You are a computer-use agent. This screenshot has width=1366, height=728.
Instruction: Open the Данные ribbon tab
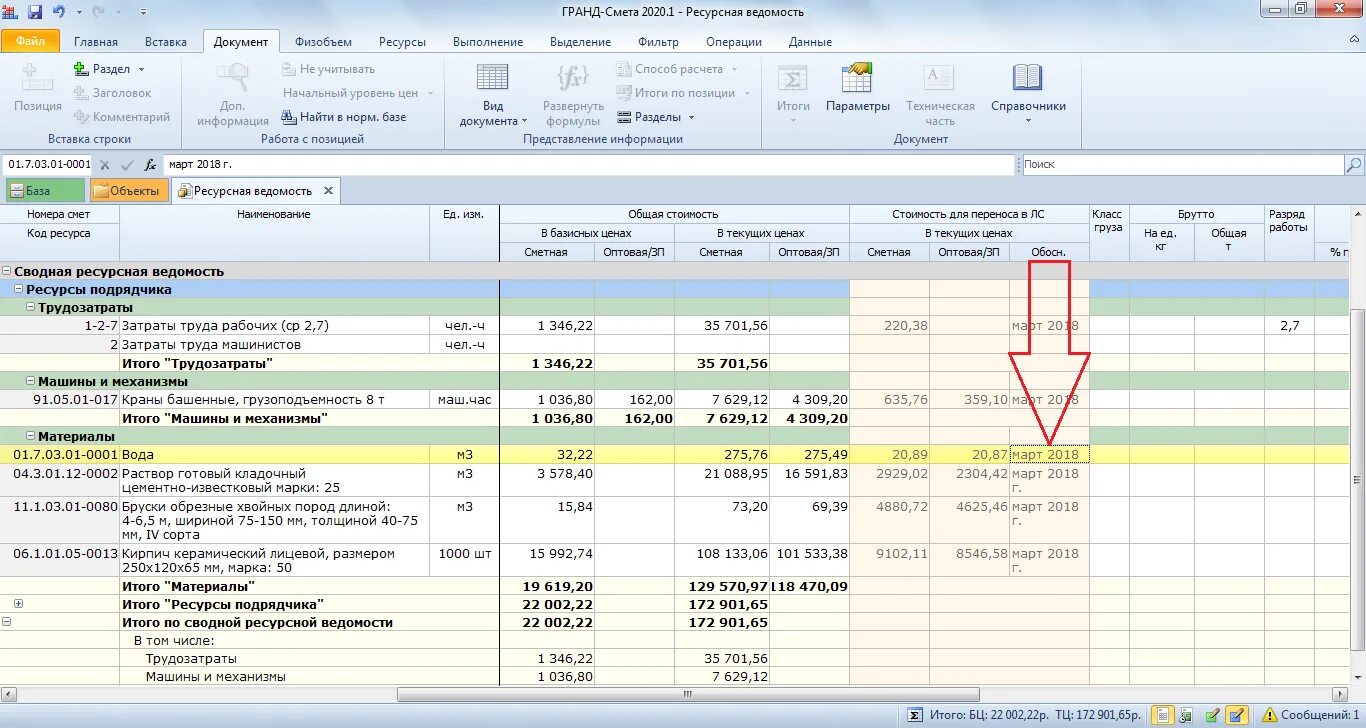coord(810,42)
